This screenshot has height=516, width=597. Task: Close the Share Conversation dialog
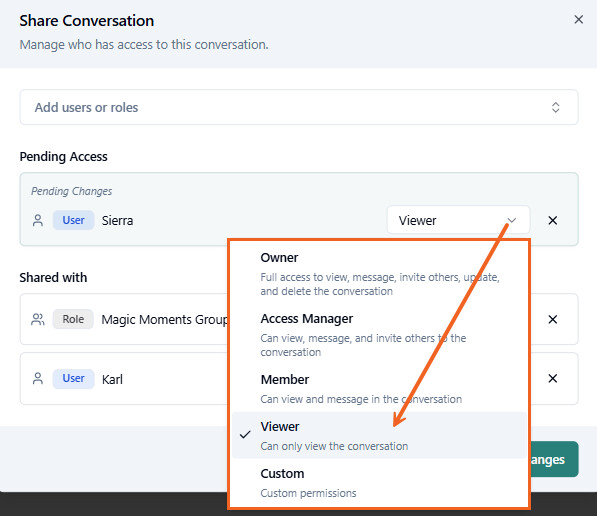click(578, 19)
